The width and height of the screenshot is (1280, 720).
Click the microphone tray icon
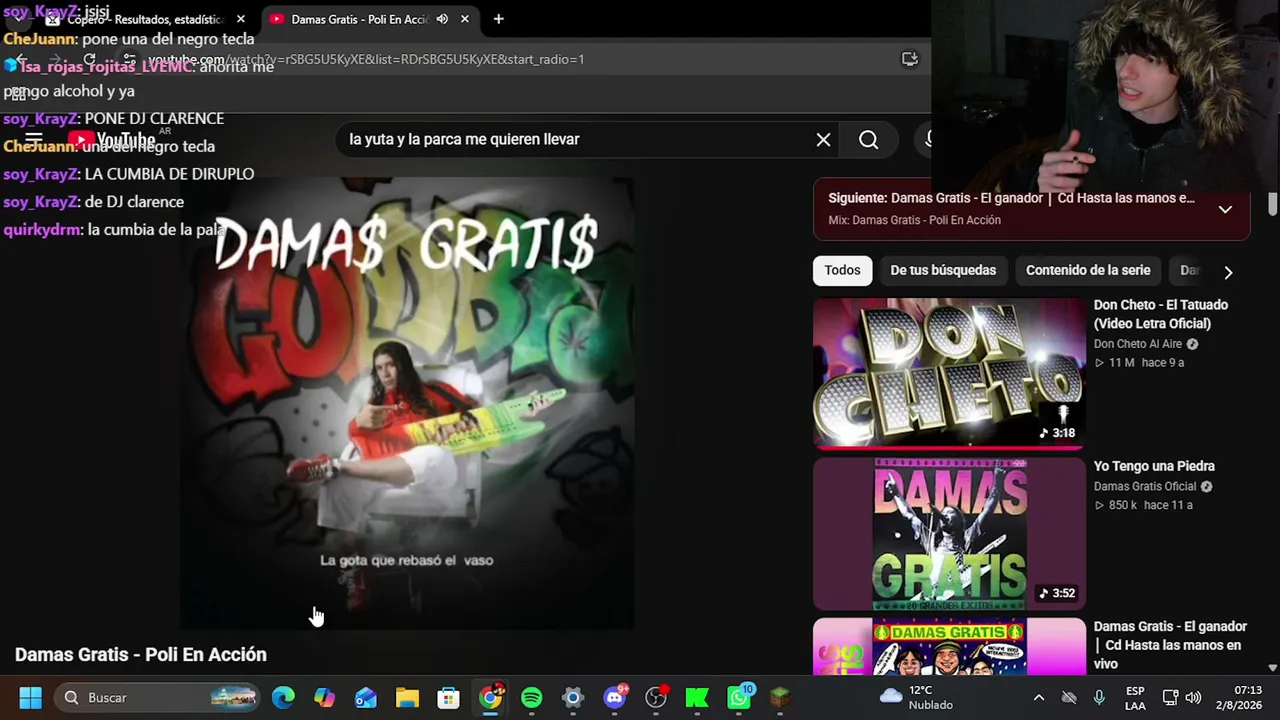click(1099, 698)
